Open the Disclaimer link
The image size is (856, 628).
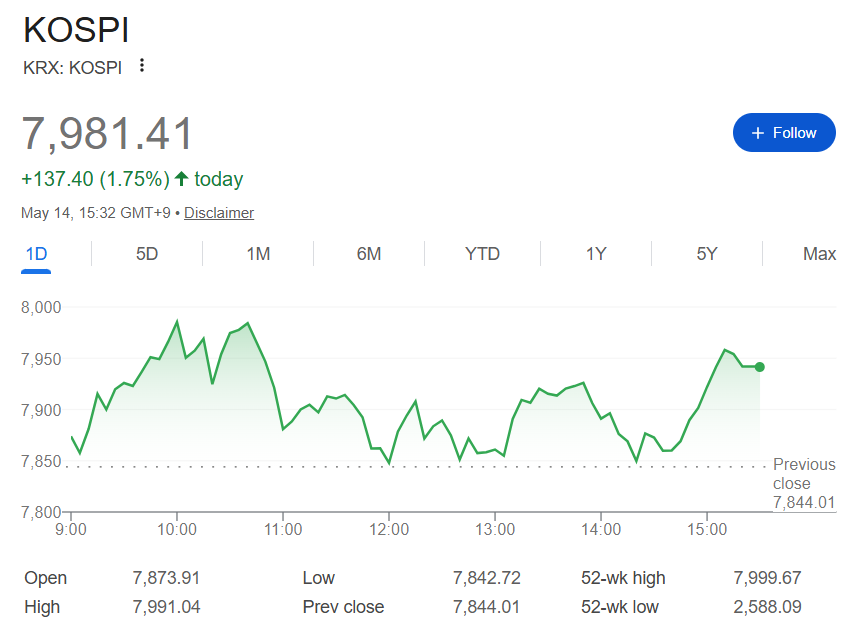219,212
